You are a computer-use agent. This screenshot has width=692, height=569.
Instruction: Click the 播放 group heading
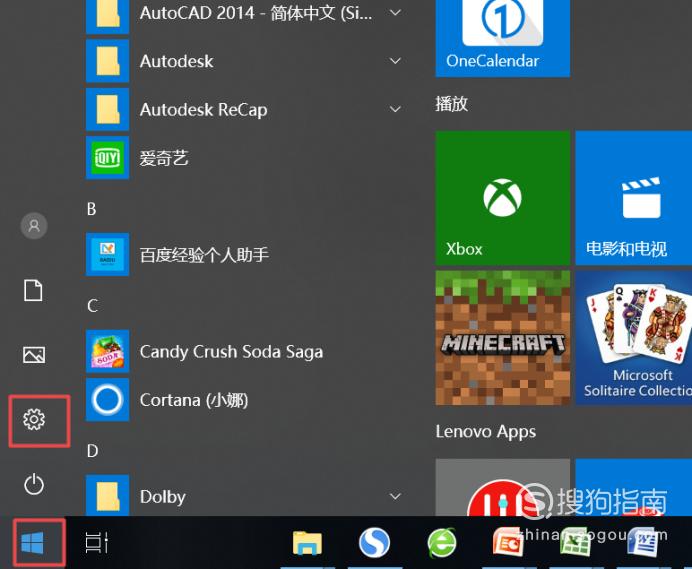451,104
